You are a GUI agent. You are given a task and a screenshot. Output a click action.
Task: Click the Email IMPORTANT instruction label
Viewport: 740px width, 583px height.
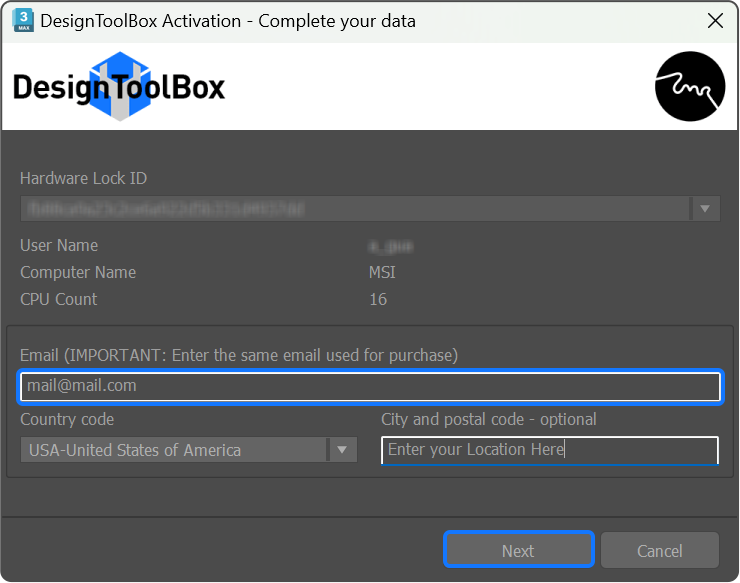tap(239, 355)
